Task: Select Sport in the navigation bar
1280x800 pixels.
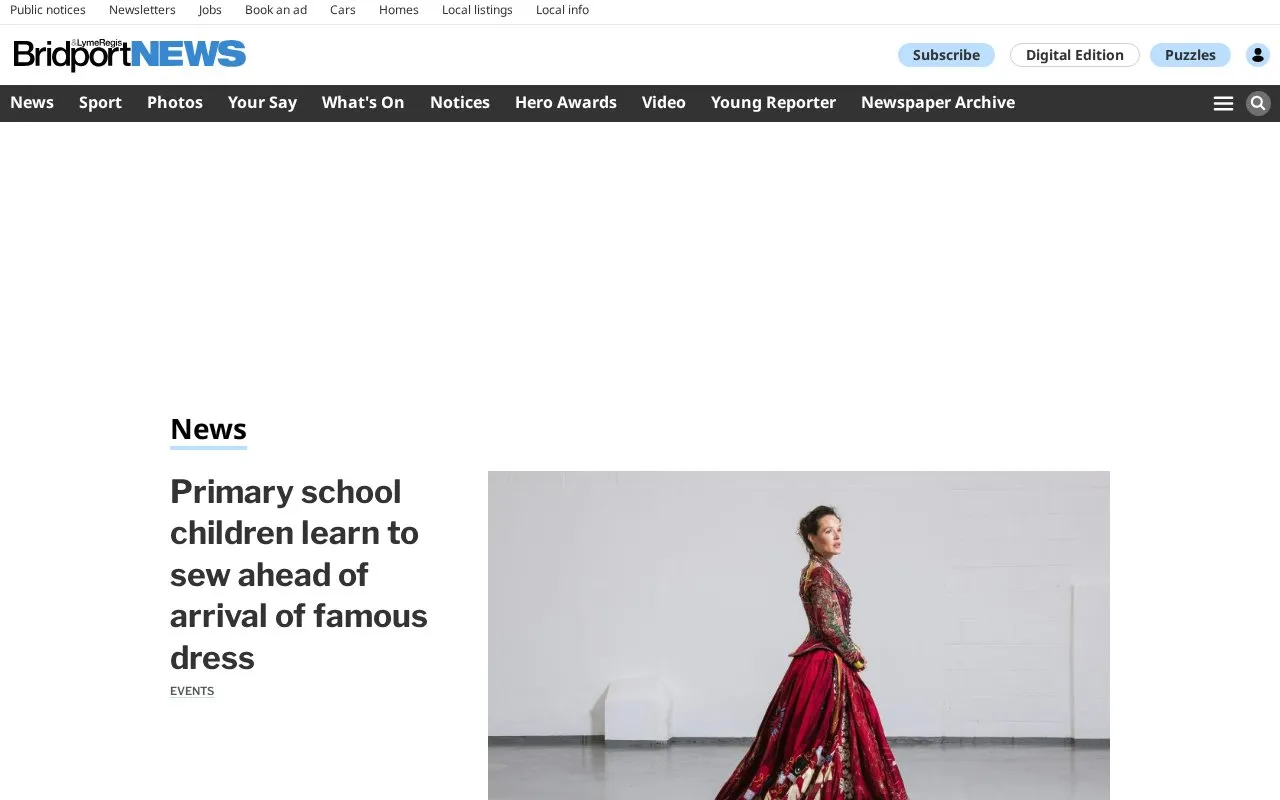Action: tap(100, 102)
